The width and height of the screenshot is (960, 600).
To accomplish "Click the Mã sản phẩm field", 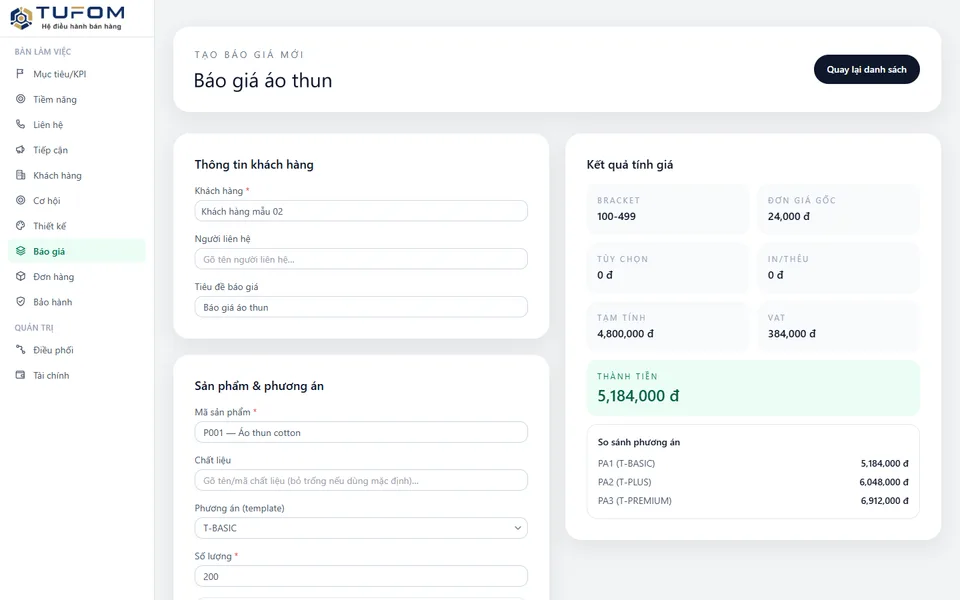I will [x=361, y=432].
